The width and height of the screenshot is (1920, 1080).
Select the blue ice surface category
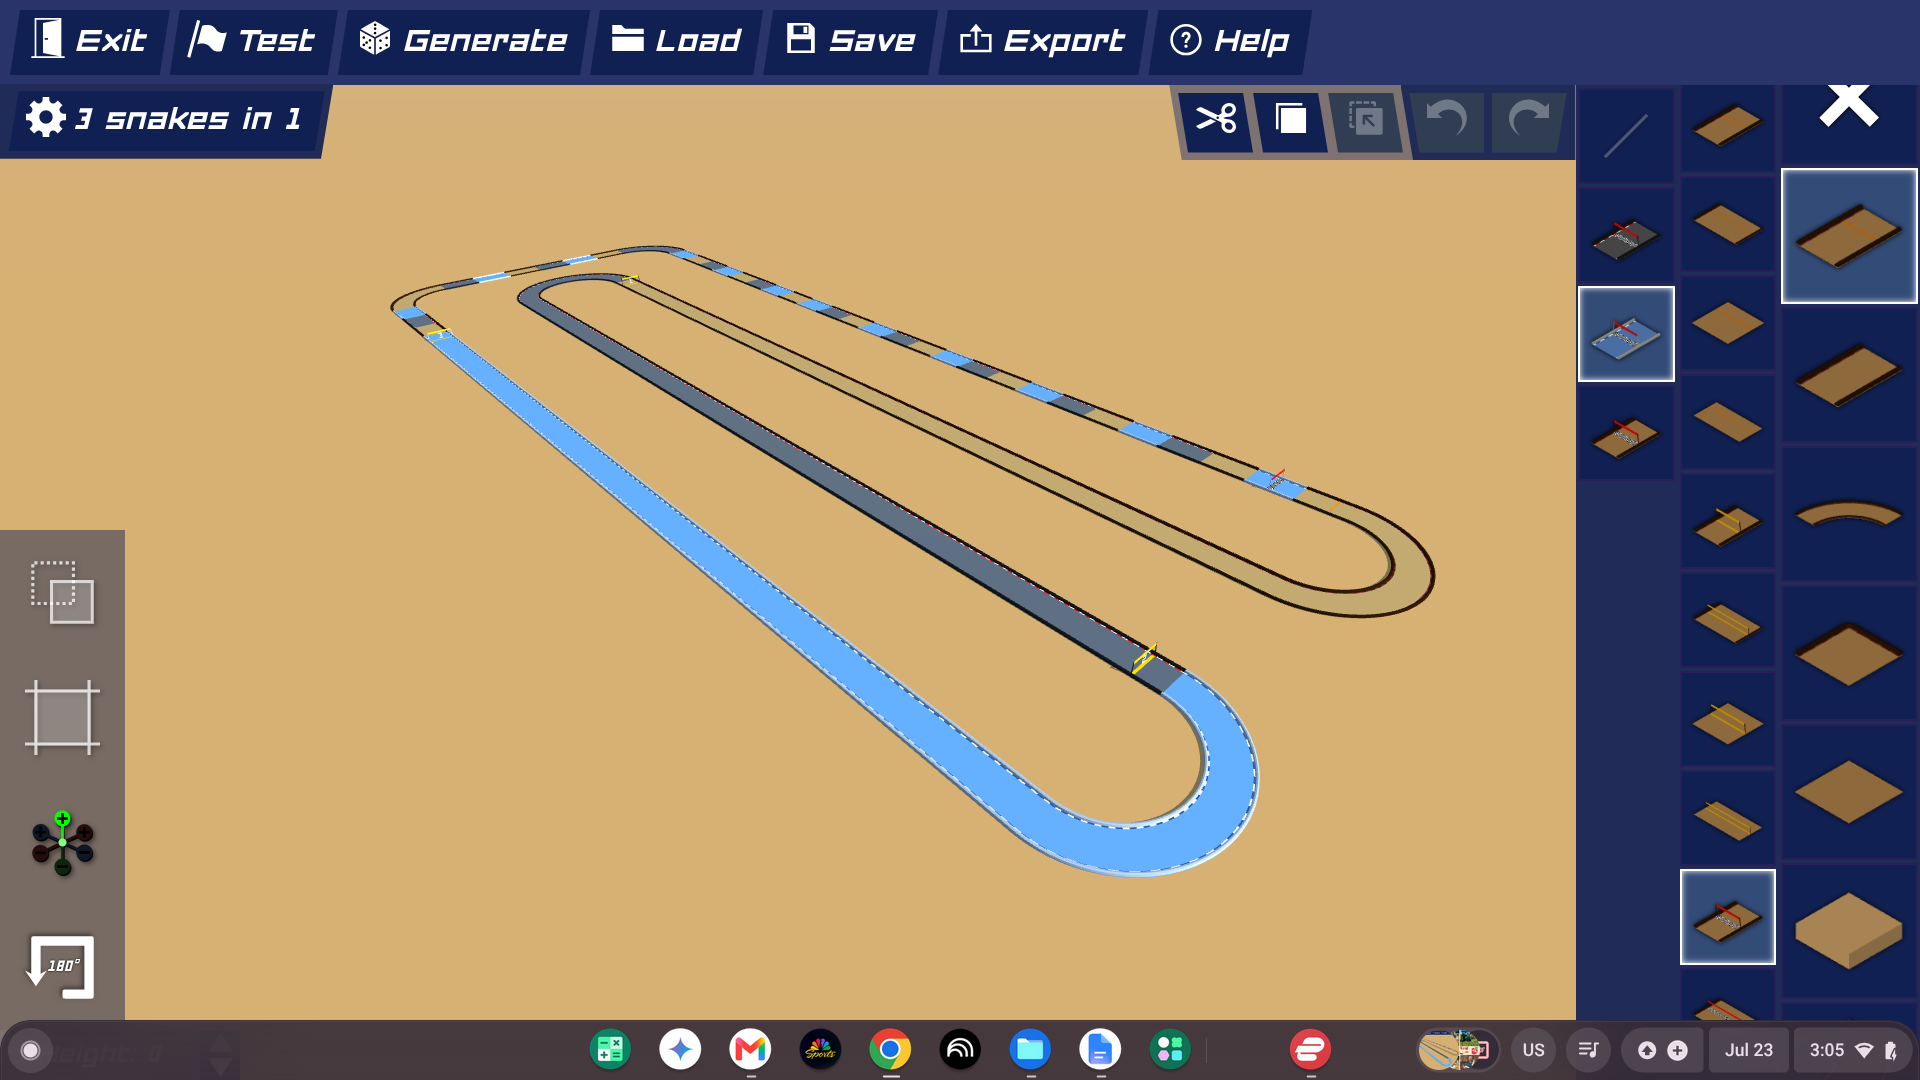(x=1626, y=334)
